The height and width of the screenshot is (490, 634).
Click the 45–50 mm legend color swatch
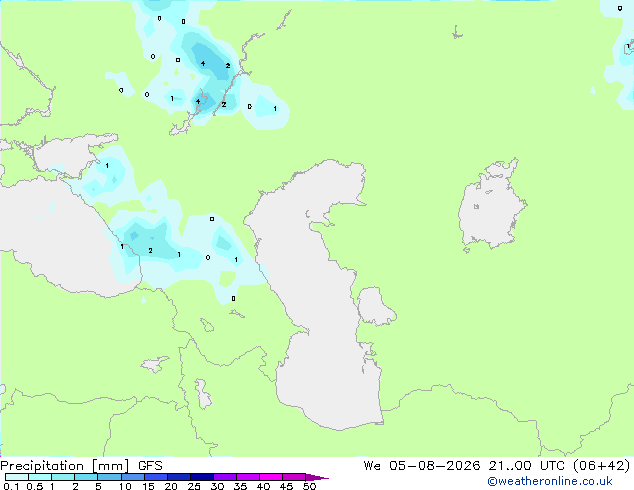tap(294, 477)
